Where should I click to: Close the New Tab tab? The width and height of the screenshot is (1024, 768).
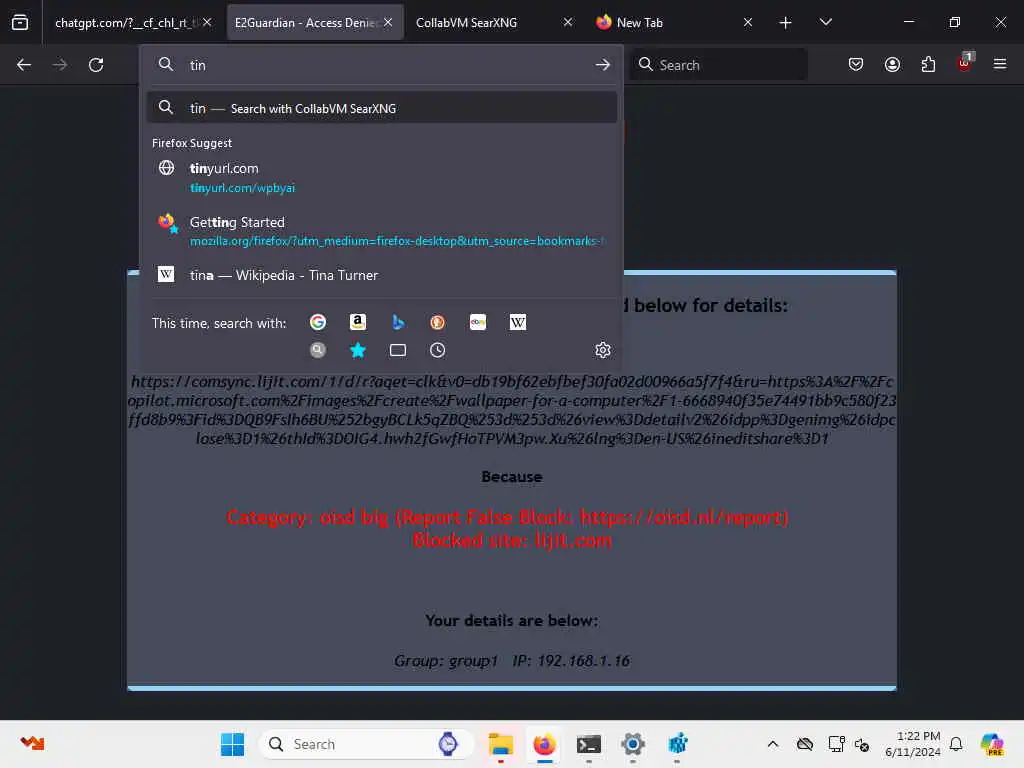click(748, 22)
